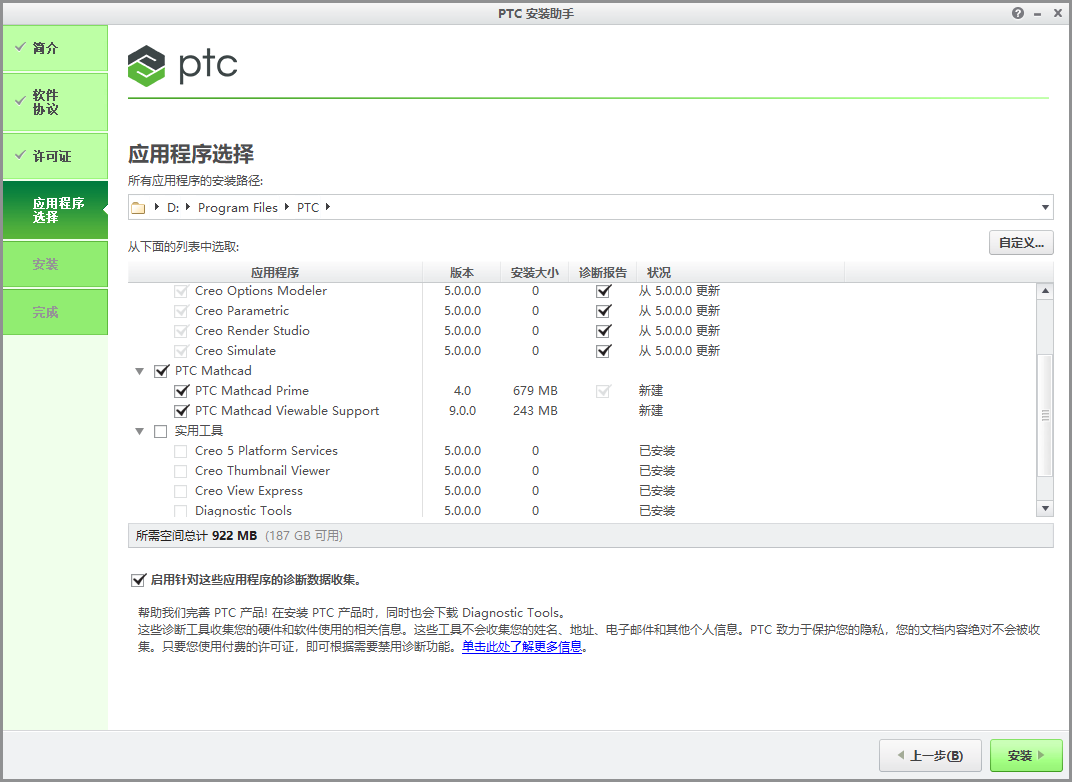Click Program Files in the install path
1072x782 pixels.
(238, 207)
